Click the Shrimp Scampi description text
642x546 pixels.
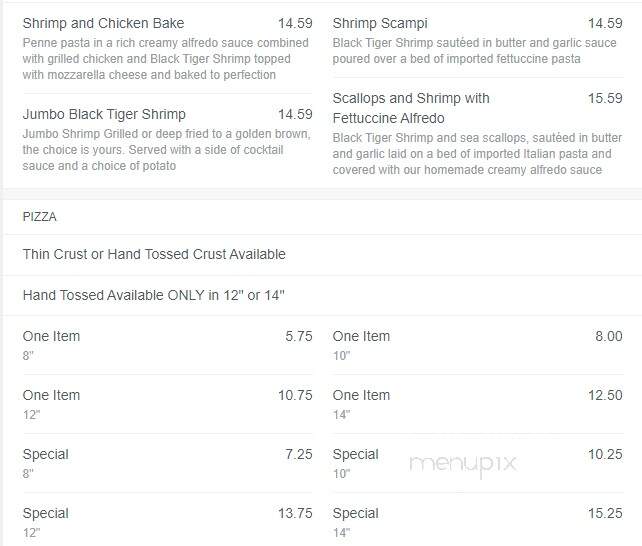pos(474,51)
